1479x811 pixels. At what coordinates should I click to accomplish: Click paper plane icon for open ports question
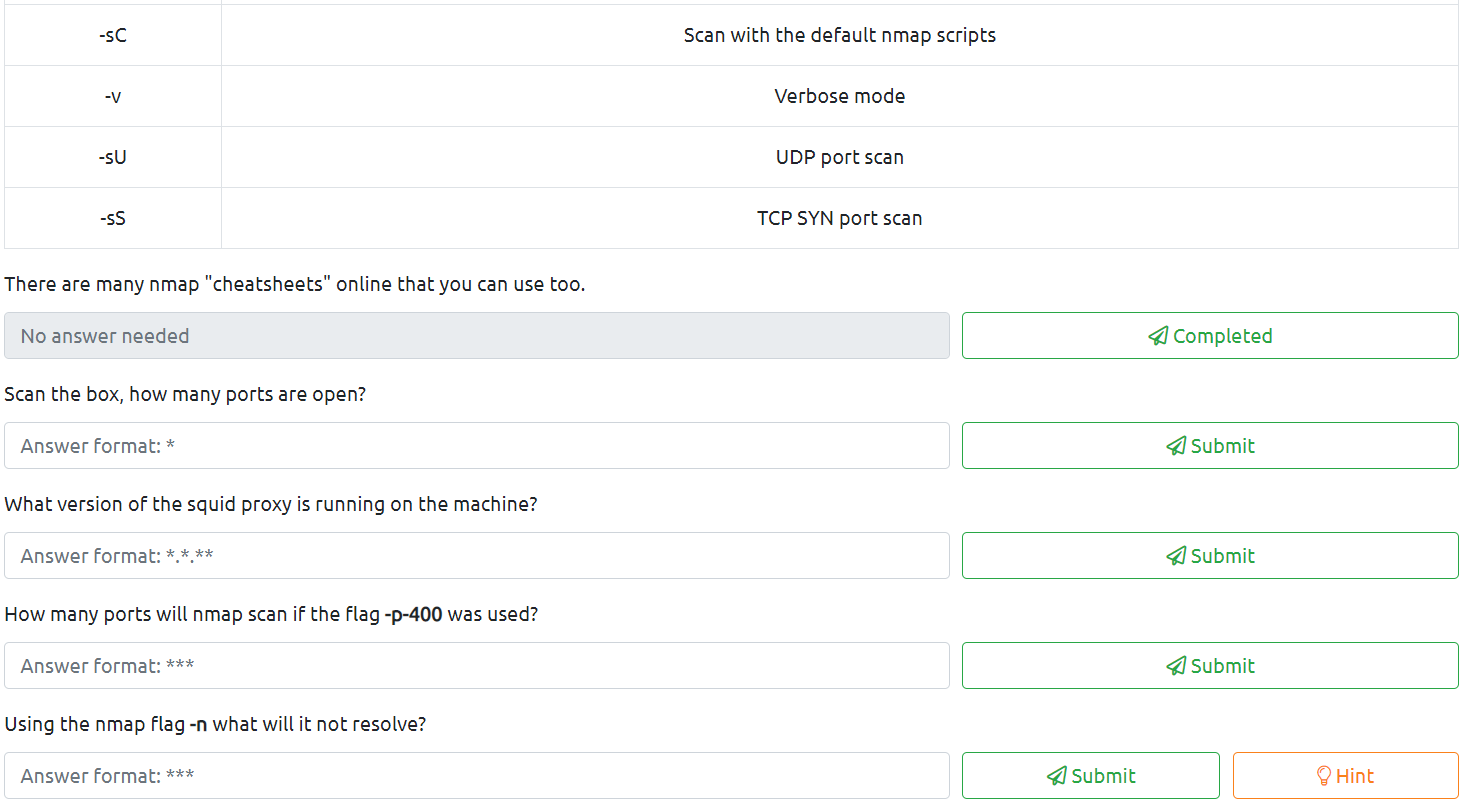pos(1176,446)
